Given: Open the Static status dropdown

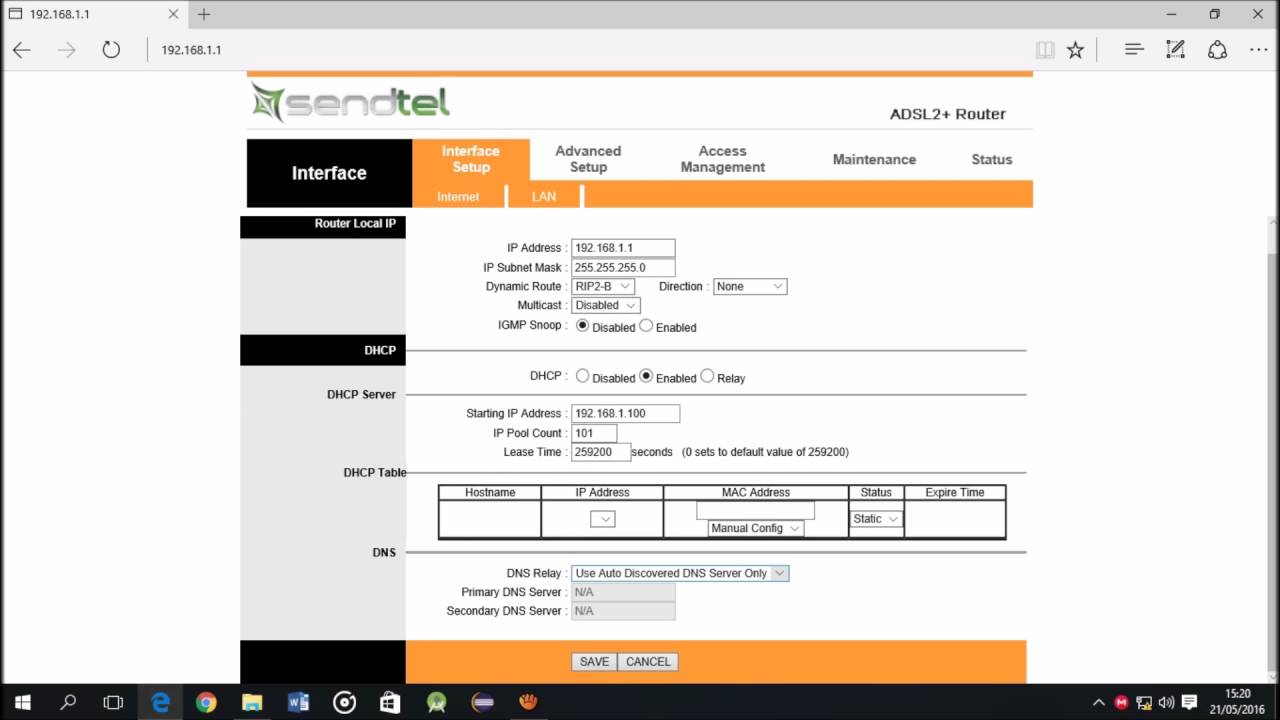Looking at the screenshot, I should (x=876, y=519).
